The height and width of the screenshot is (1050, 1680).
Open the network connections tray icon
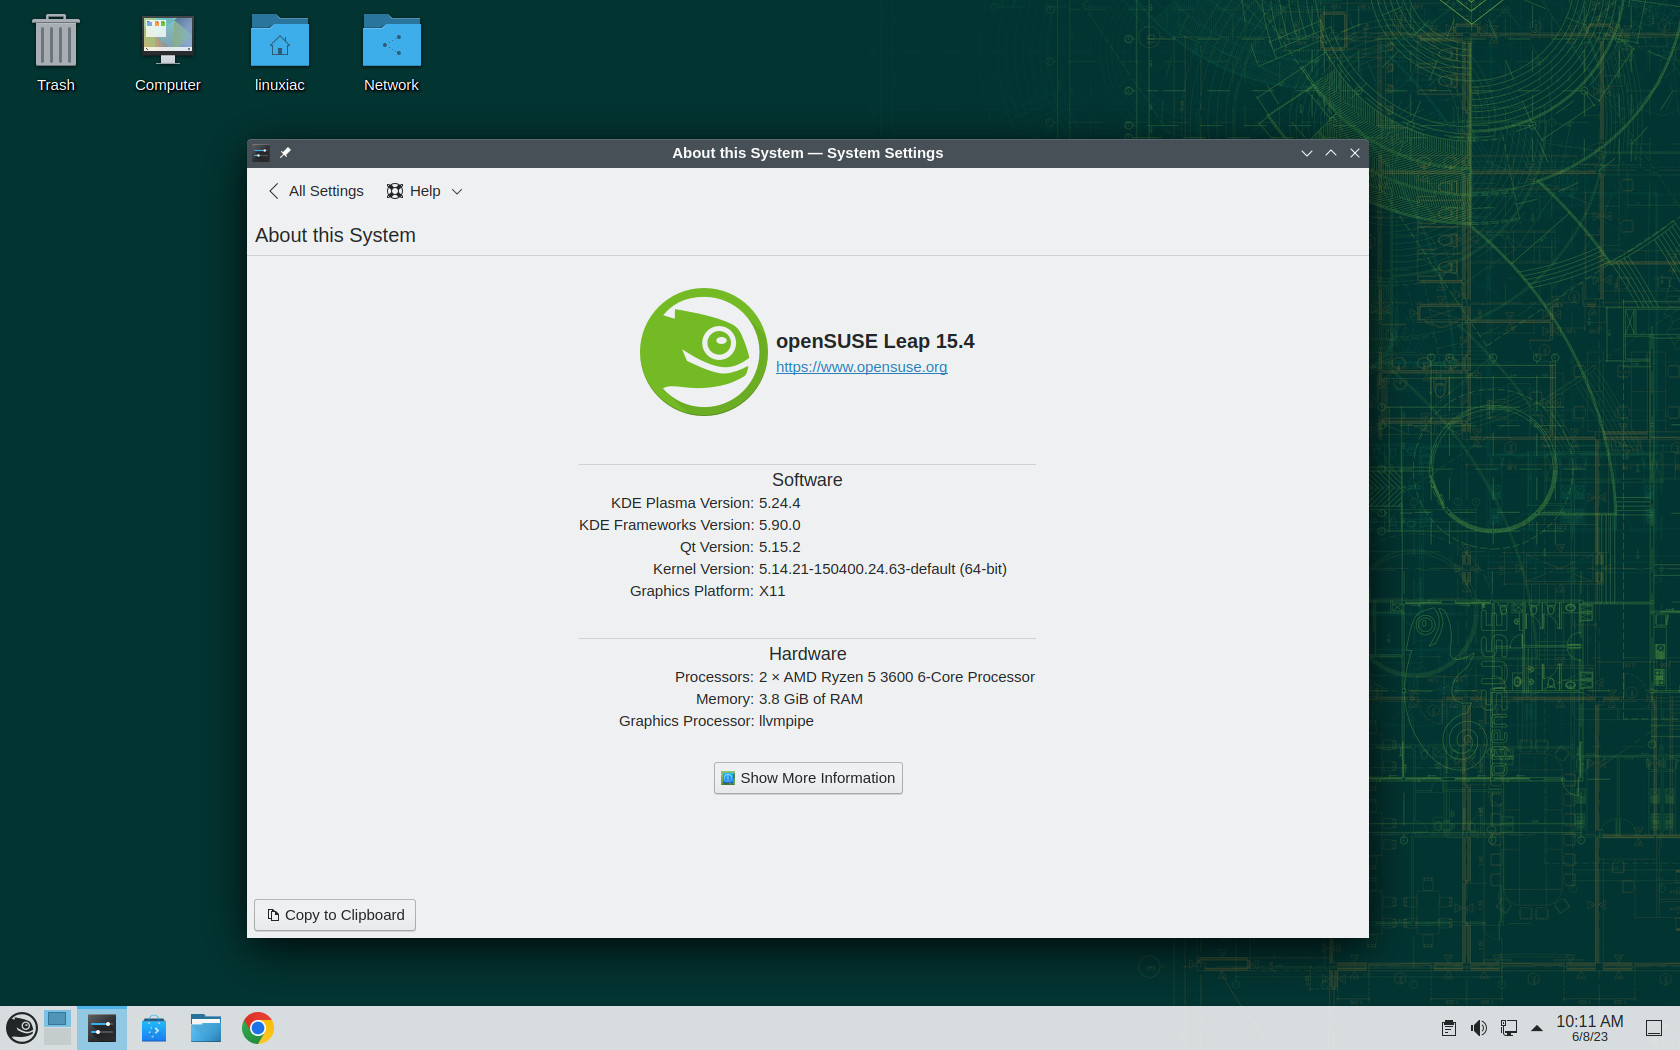1509,1028
